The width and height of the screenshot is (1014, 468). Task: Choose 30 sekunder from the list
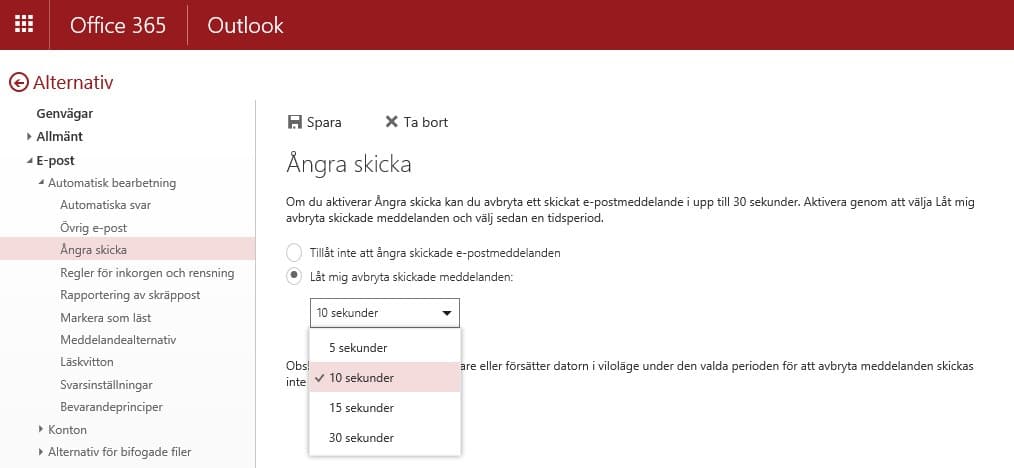(x=361, y=438)
